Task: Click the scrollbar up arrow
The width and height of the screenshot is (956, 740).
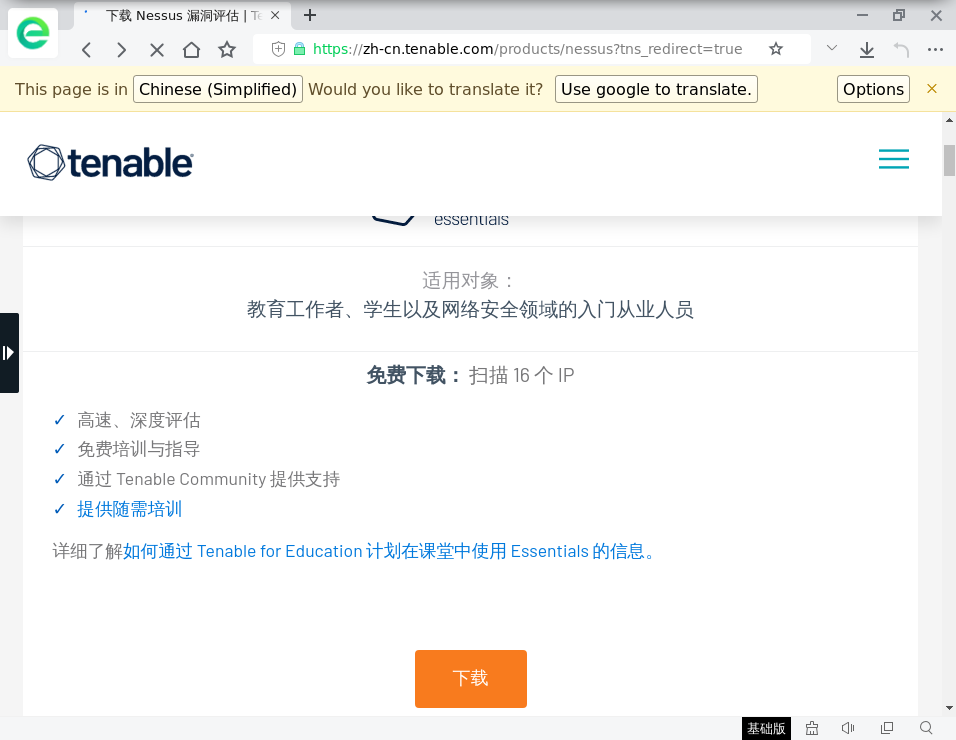Action: tap(949, 120)
